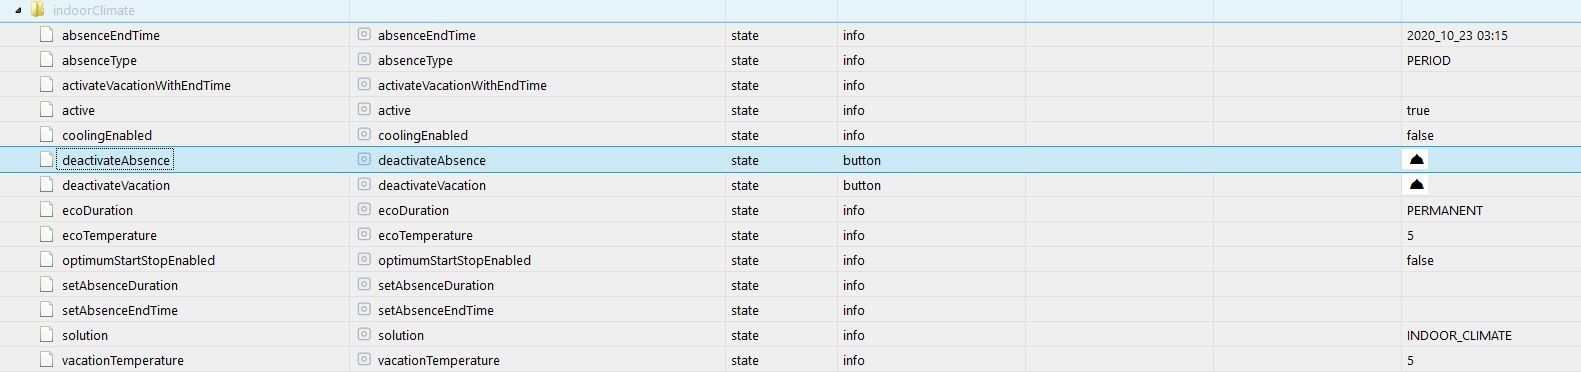Select the ecoTemperature row
This screenshot has height=372, width=1581.
[x=790, y=235]
